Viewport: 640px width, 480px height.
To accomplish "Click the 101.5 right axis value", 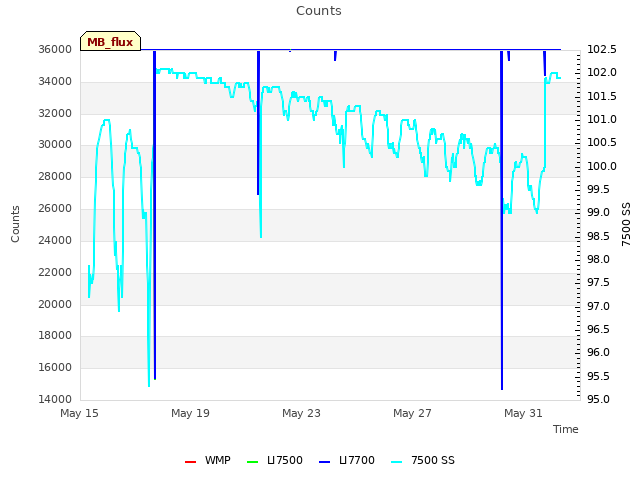I will (x=602, y=96).
